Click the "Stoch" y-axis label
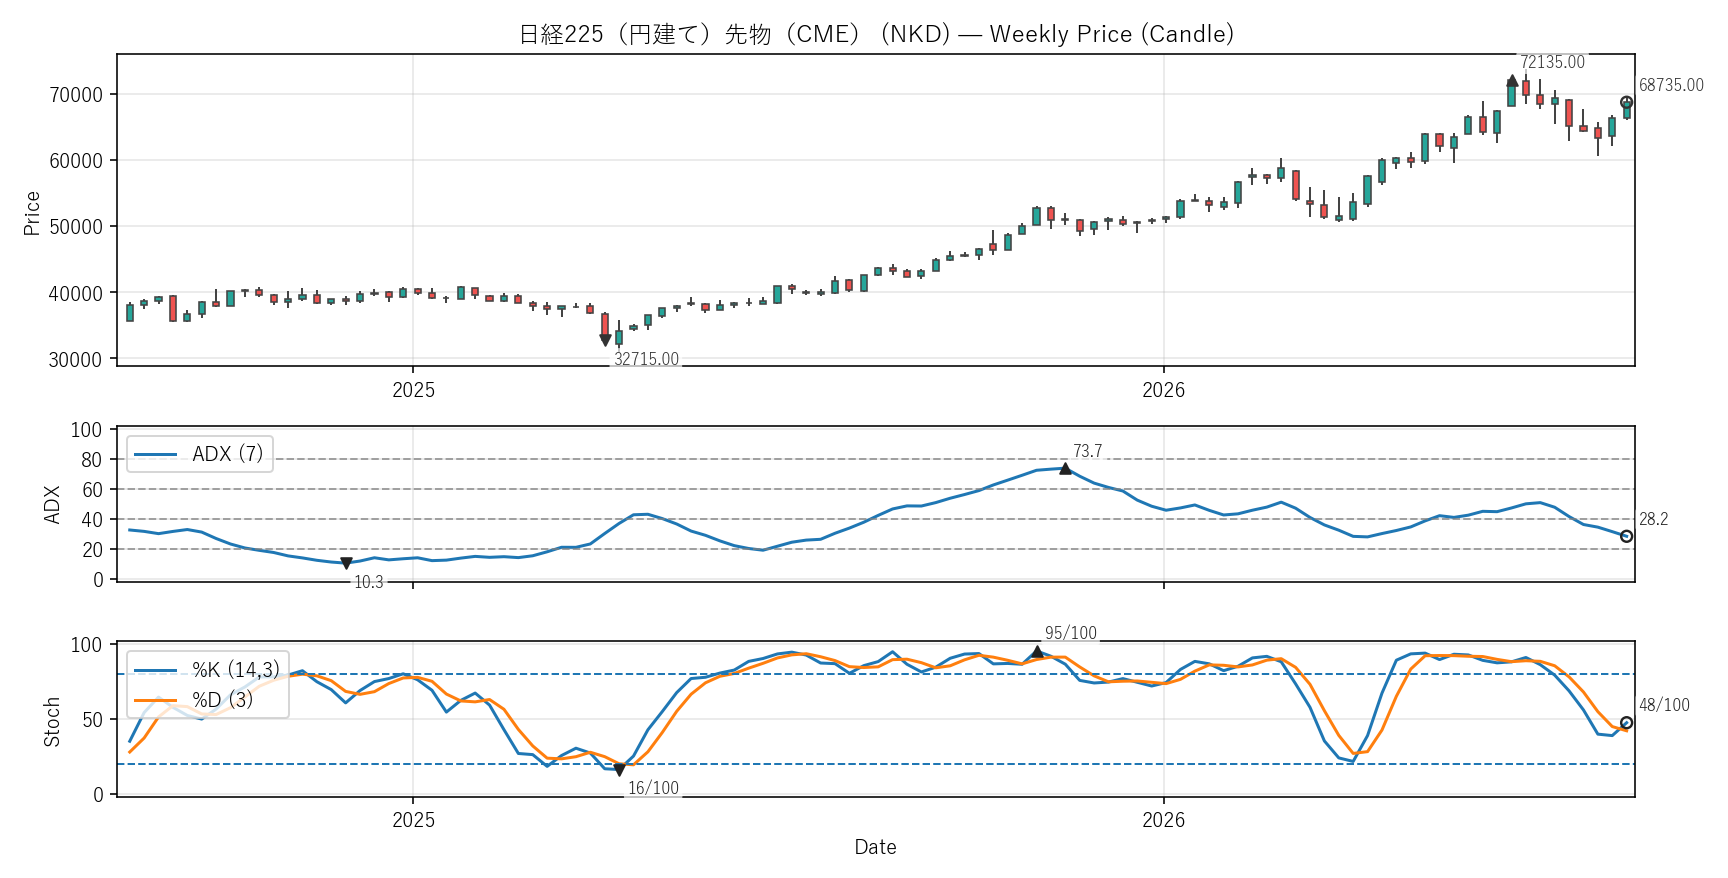Image resolution: width=1728 pixels, height=878 pixels. click(52, 722)
